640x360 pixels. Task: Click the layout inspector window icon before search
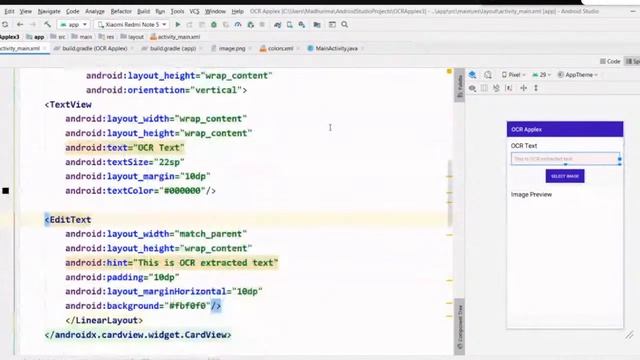click(x=332, y=24)
